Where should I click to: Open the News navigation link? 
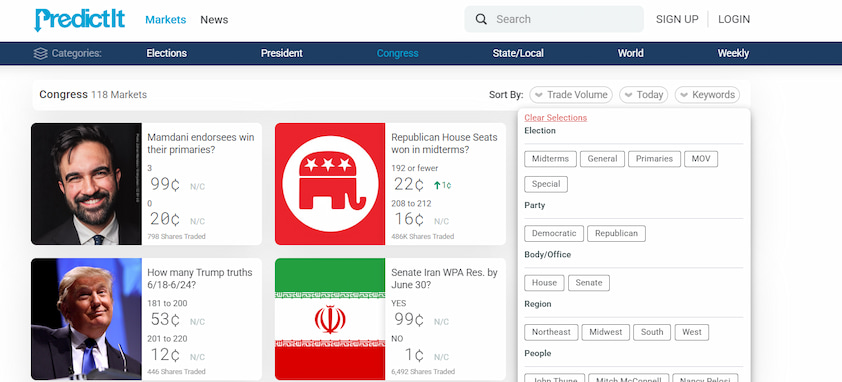(214, 20)
